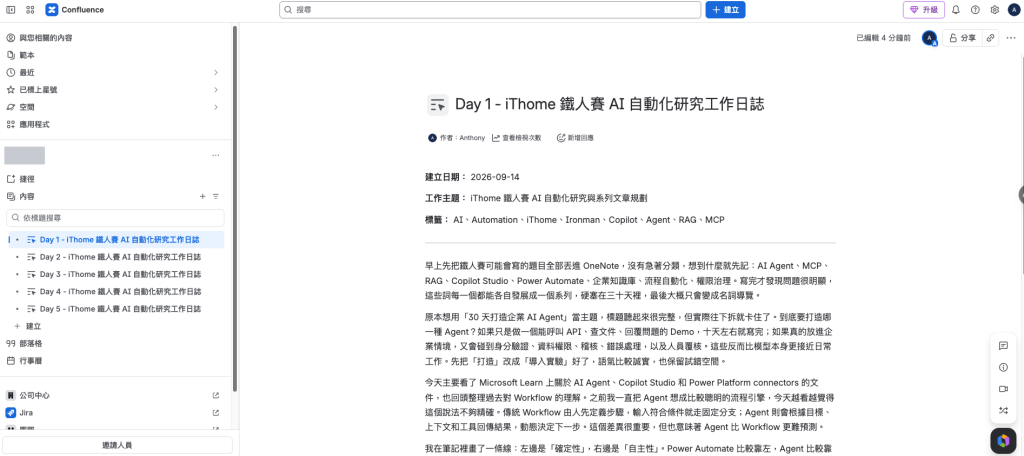Expand the 空間 submenu chevron
The width and height of the screenshot is (1024, 456).
tap(216, 107)
